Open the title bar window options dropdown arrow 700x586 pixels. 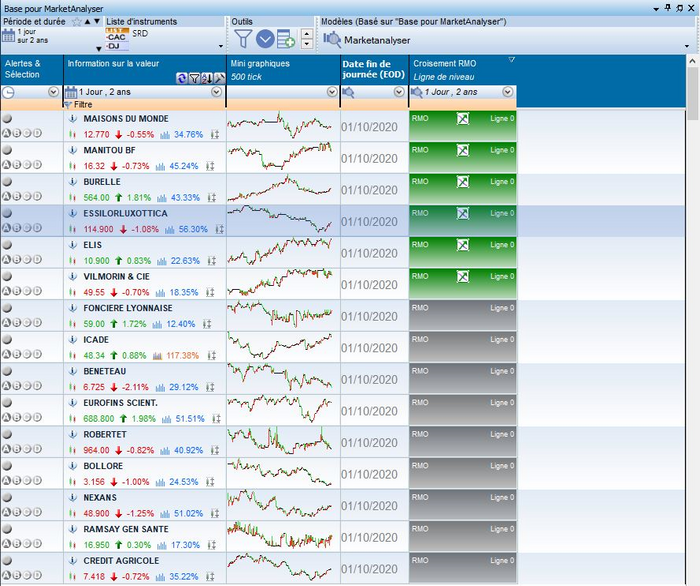tap(656, 9)
